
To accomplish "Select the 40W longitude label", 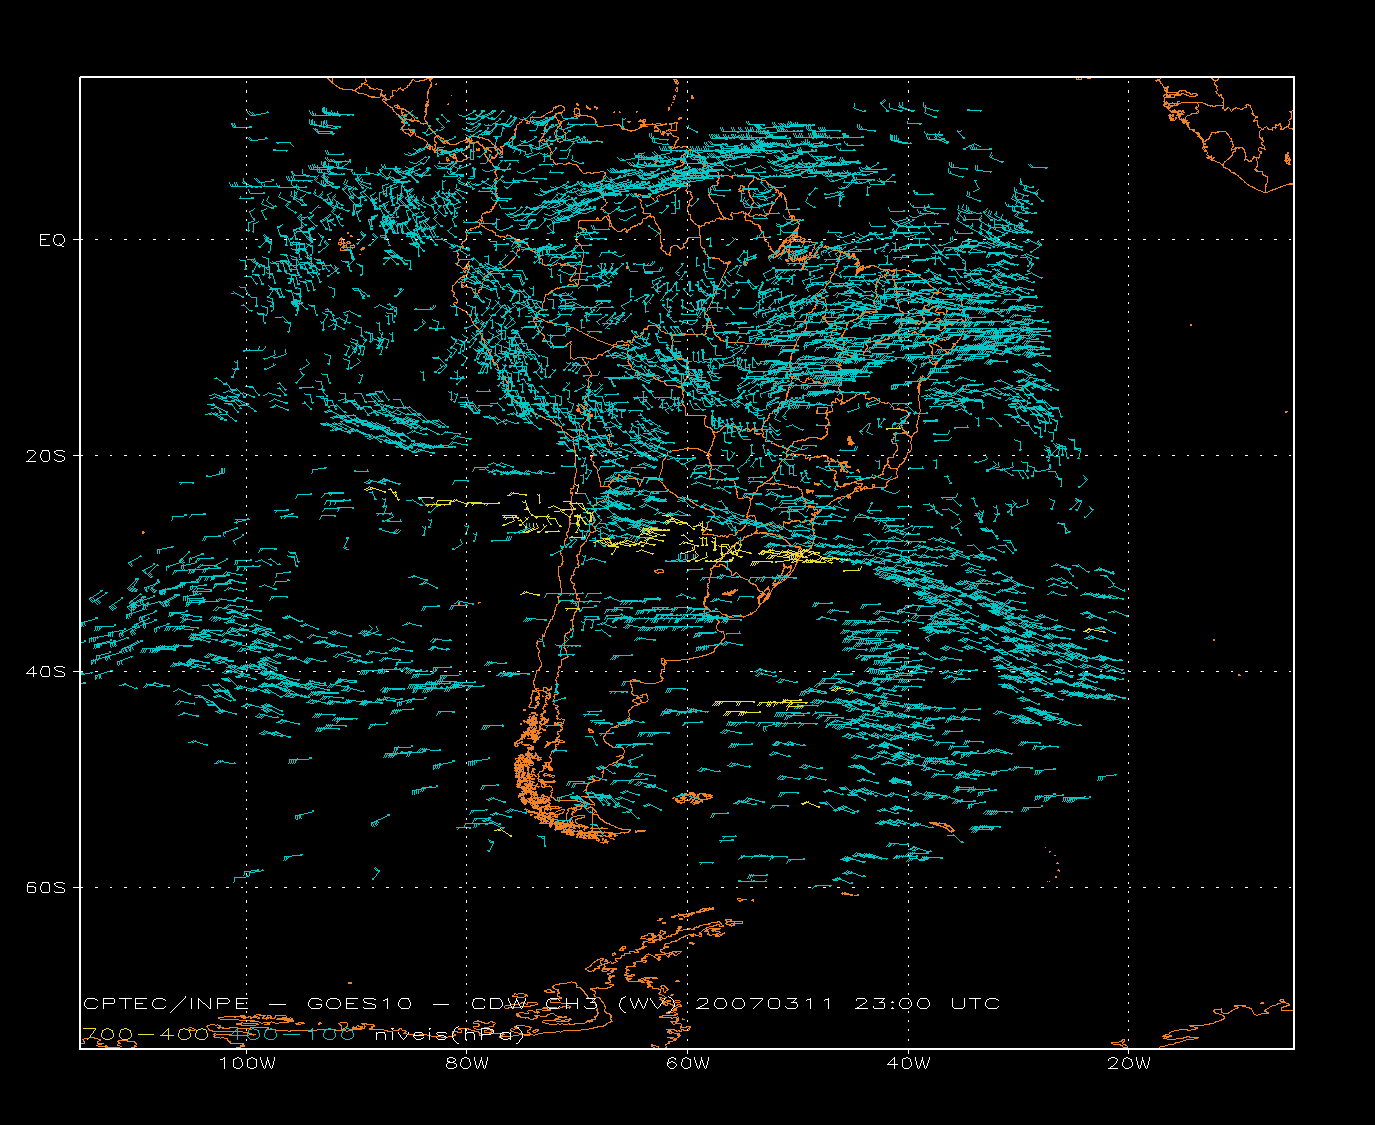I will 908,1063.
